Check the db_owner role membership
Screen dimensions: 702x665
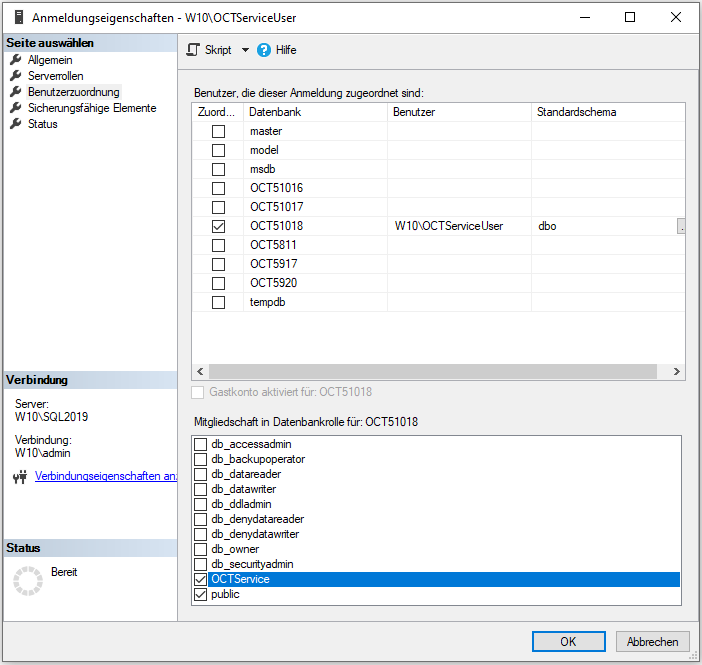tap(201, 549)
